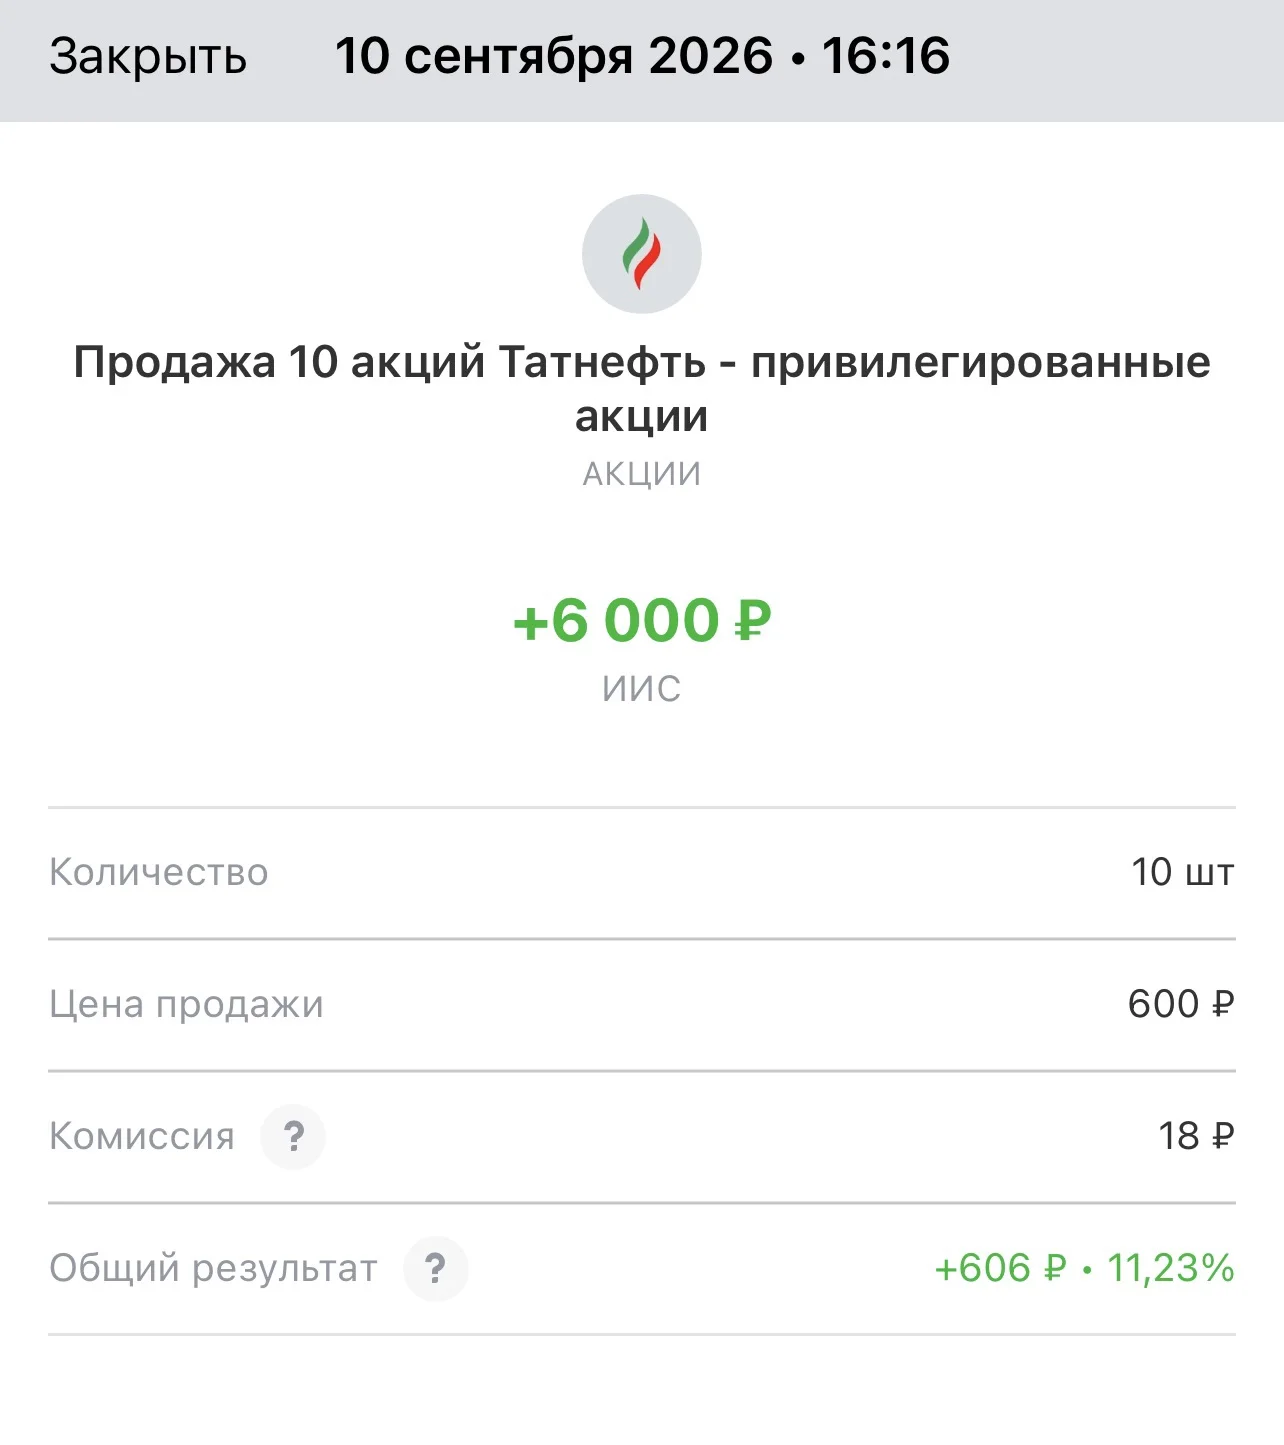This screenshot has height=1445, width=1284.
Task: Tap the word акции in title's second line
Action: coord(642,417)
